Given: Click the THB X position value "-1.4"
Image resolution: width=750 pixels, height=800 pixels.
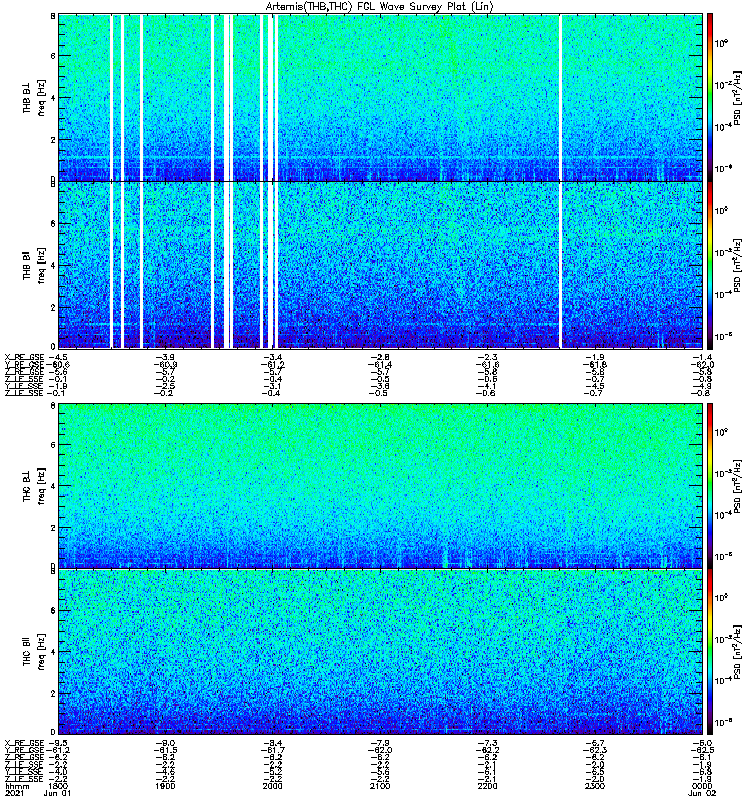Looking at the screenshot, I should pos(702,357).
